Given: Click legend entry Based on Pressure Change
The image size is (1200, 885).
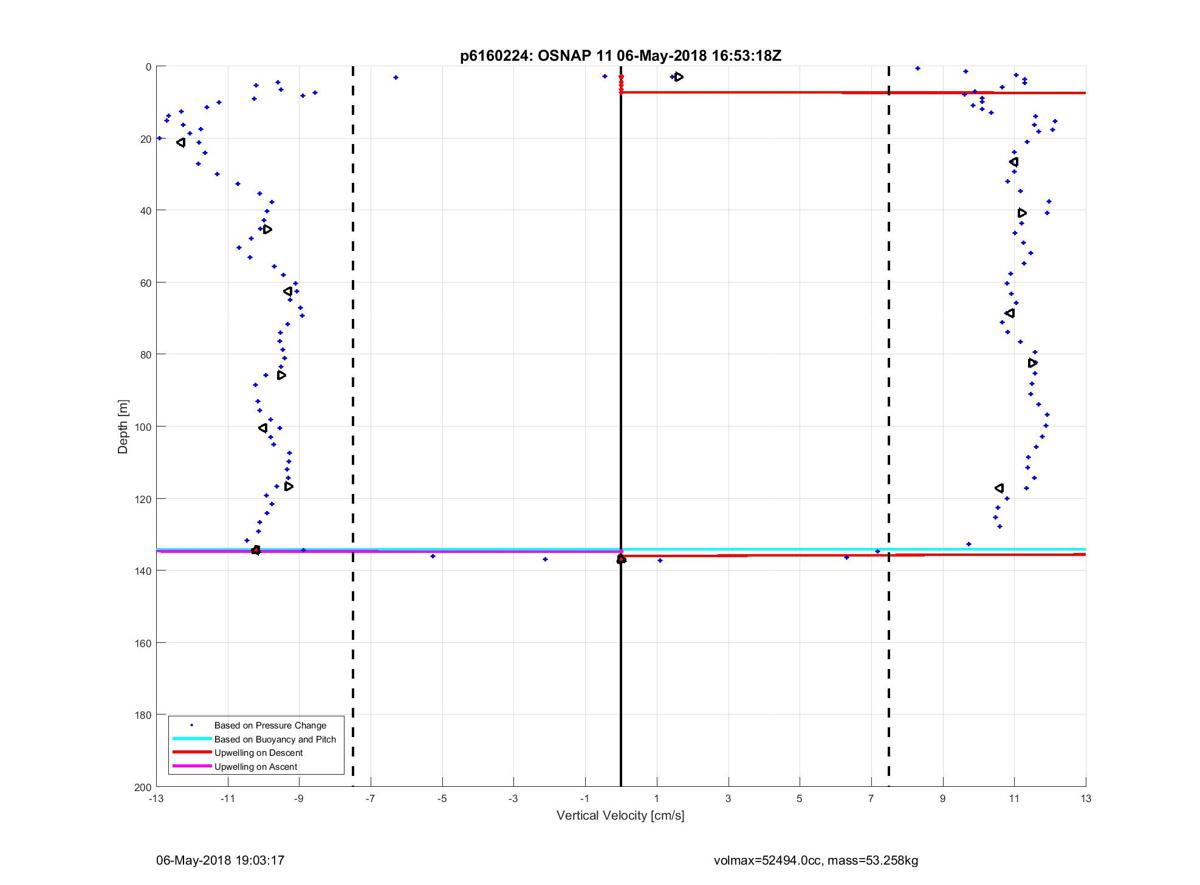Looking at the screenshot, I should click(x=270, y=725).
